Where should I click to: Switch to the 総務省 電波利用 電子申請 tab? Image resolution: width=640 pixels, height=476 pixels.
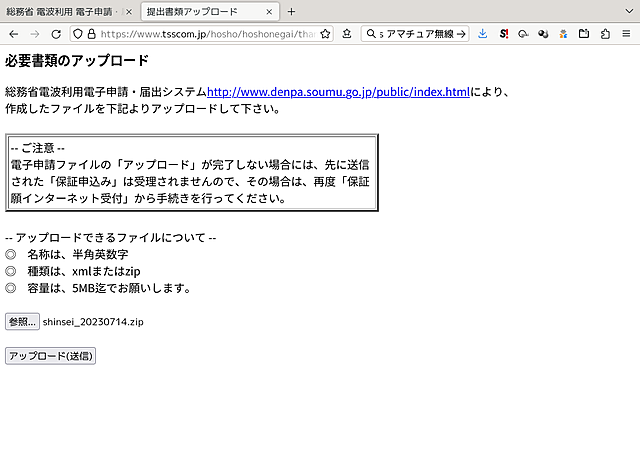click(61, 12)
